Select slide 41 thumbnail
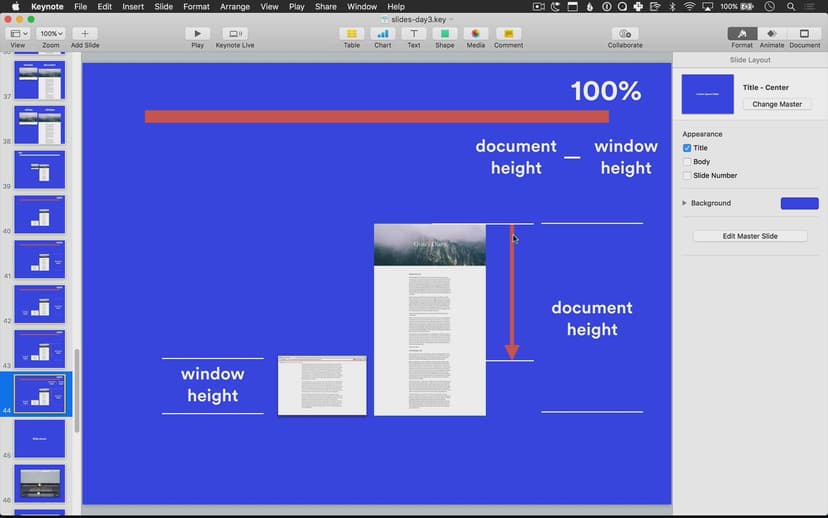This screenshot has height=518, width=828. pos(40,259)
